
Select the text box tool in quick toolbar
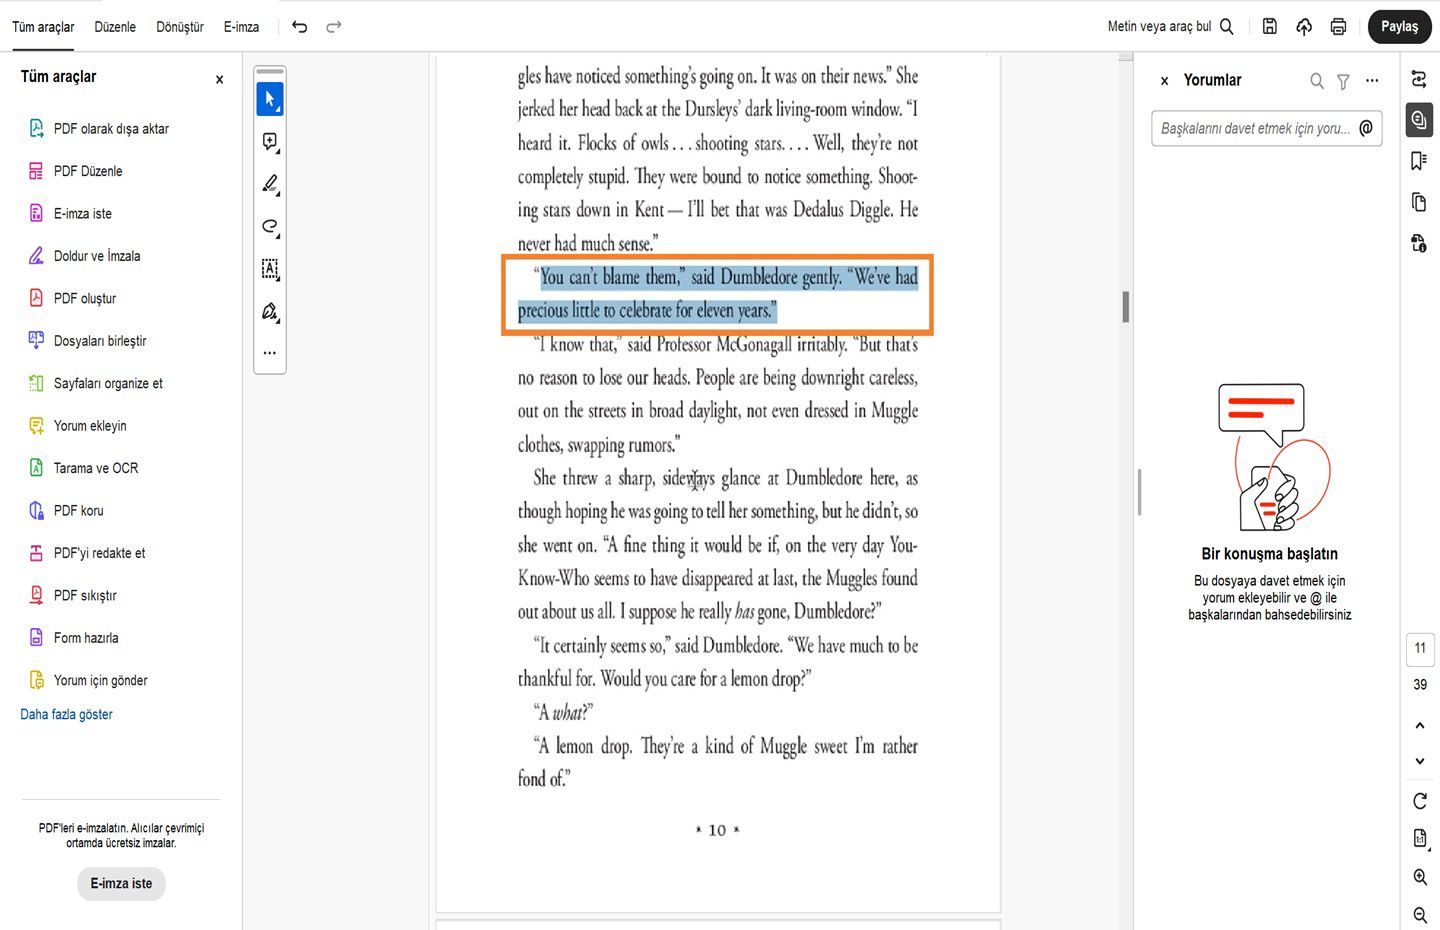click(x=270, y=269)
